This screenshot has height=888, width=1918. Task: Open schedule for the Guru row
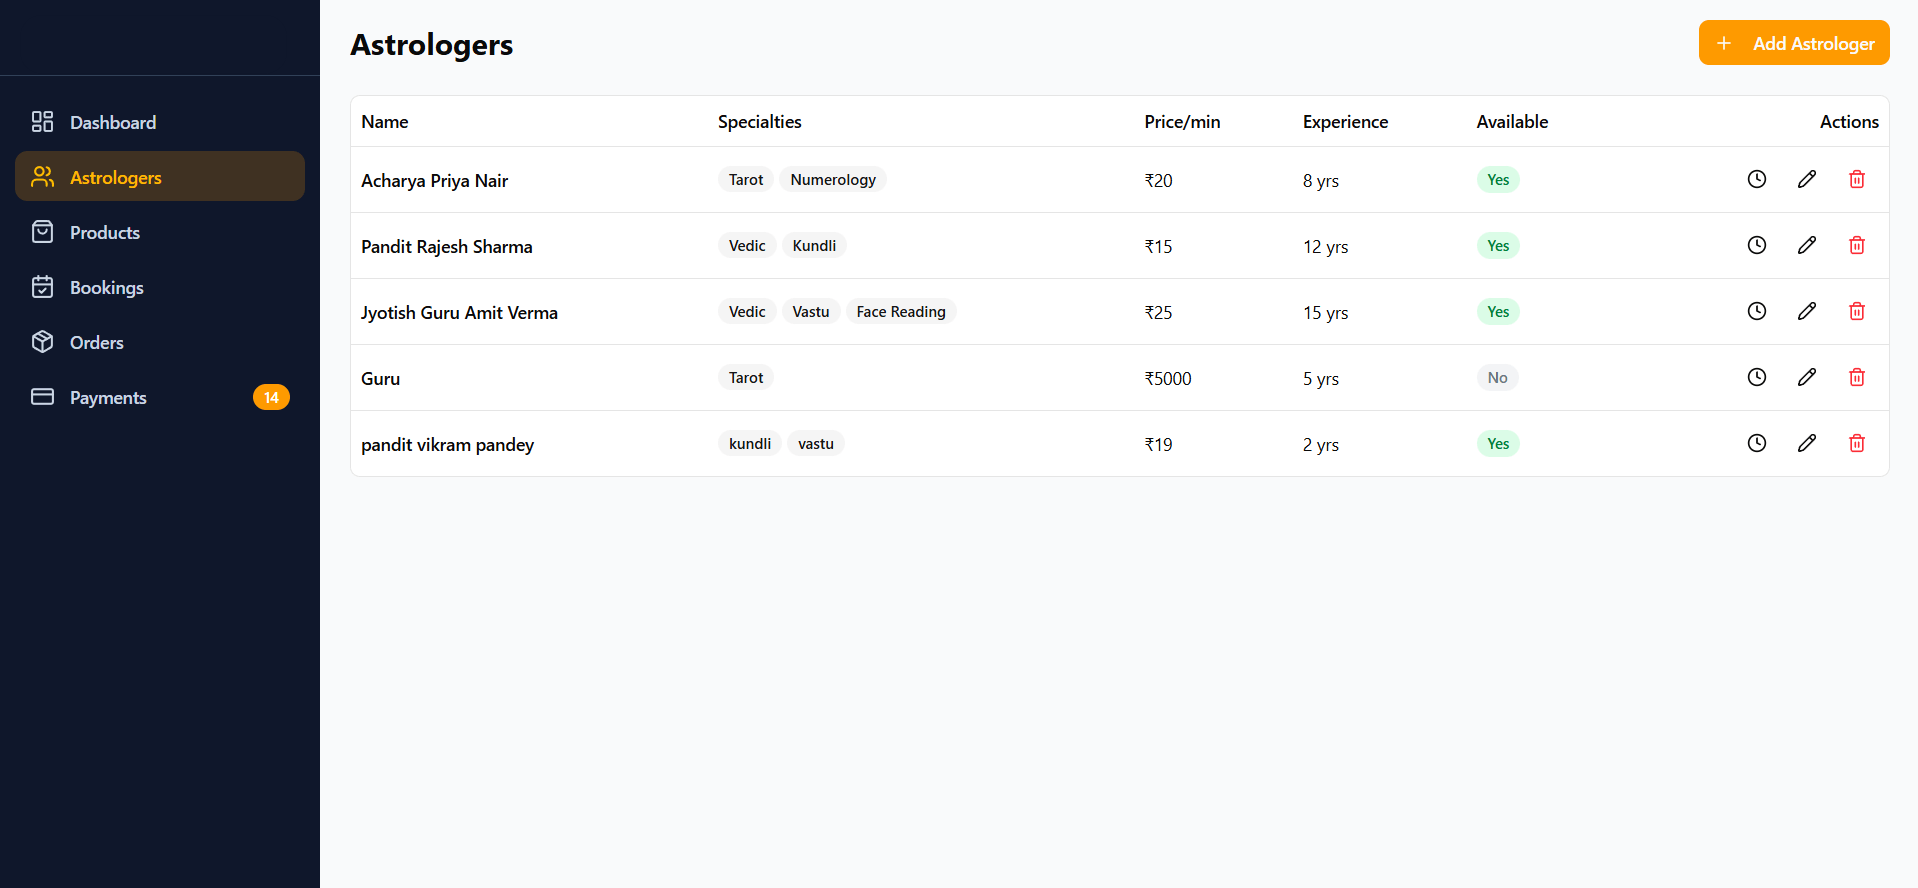click(x=1756, y=377)
